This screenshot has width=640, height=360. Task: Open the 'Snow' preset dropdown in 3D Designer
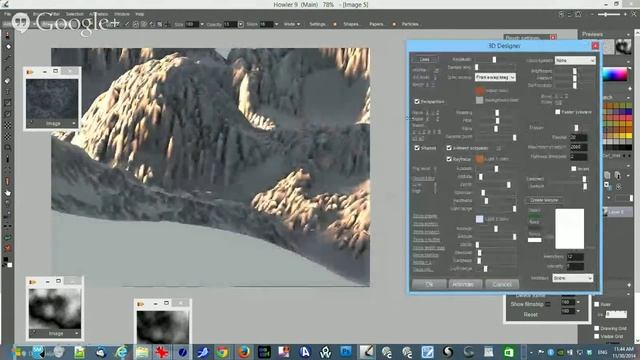click(572, 278)
